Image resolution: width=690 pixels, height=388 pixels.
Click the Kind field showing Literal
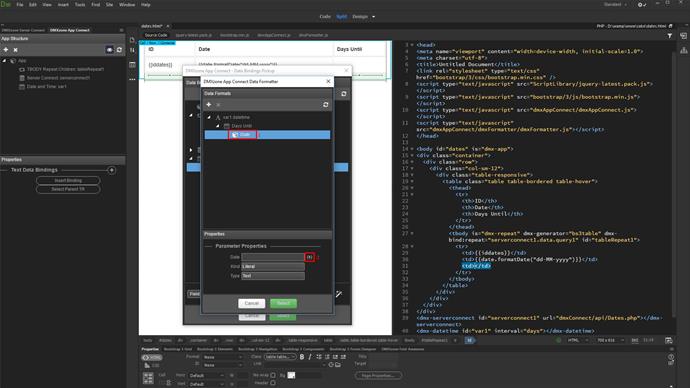273,267
